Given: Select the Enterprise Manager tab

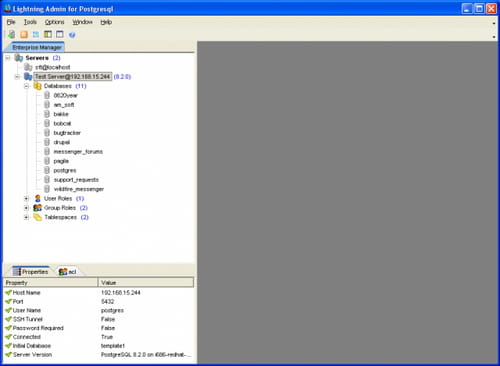Looking at the screenshot, I should 37,47.
